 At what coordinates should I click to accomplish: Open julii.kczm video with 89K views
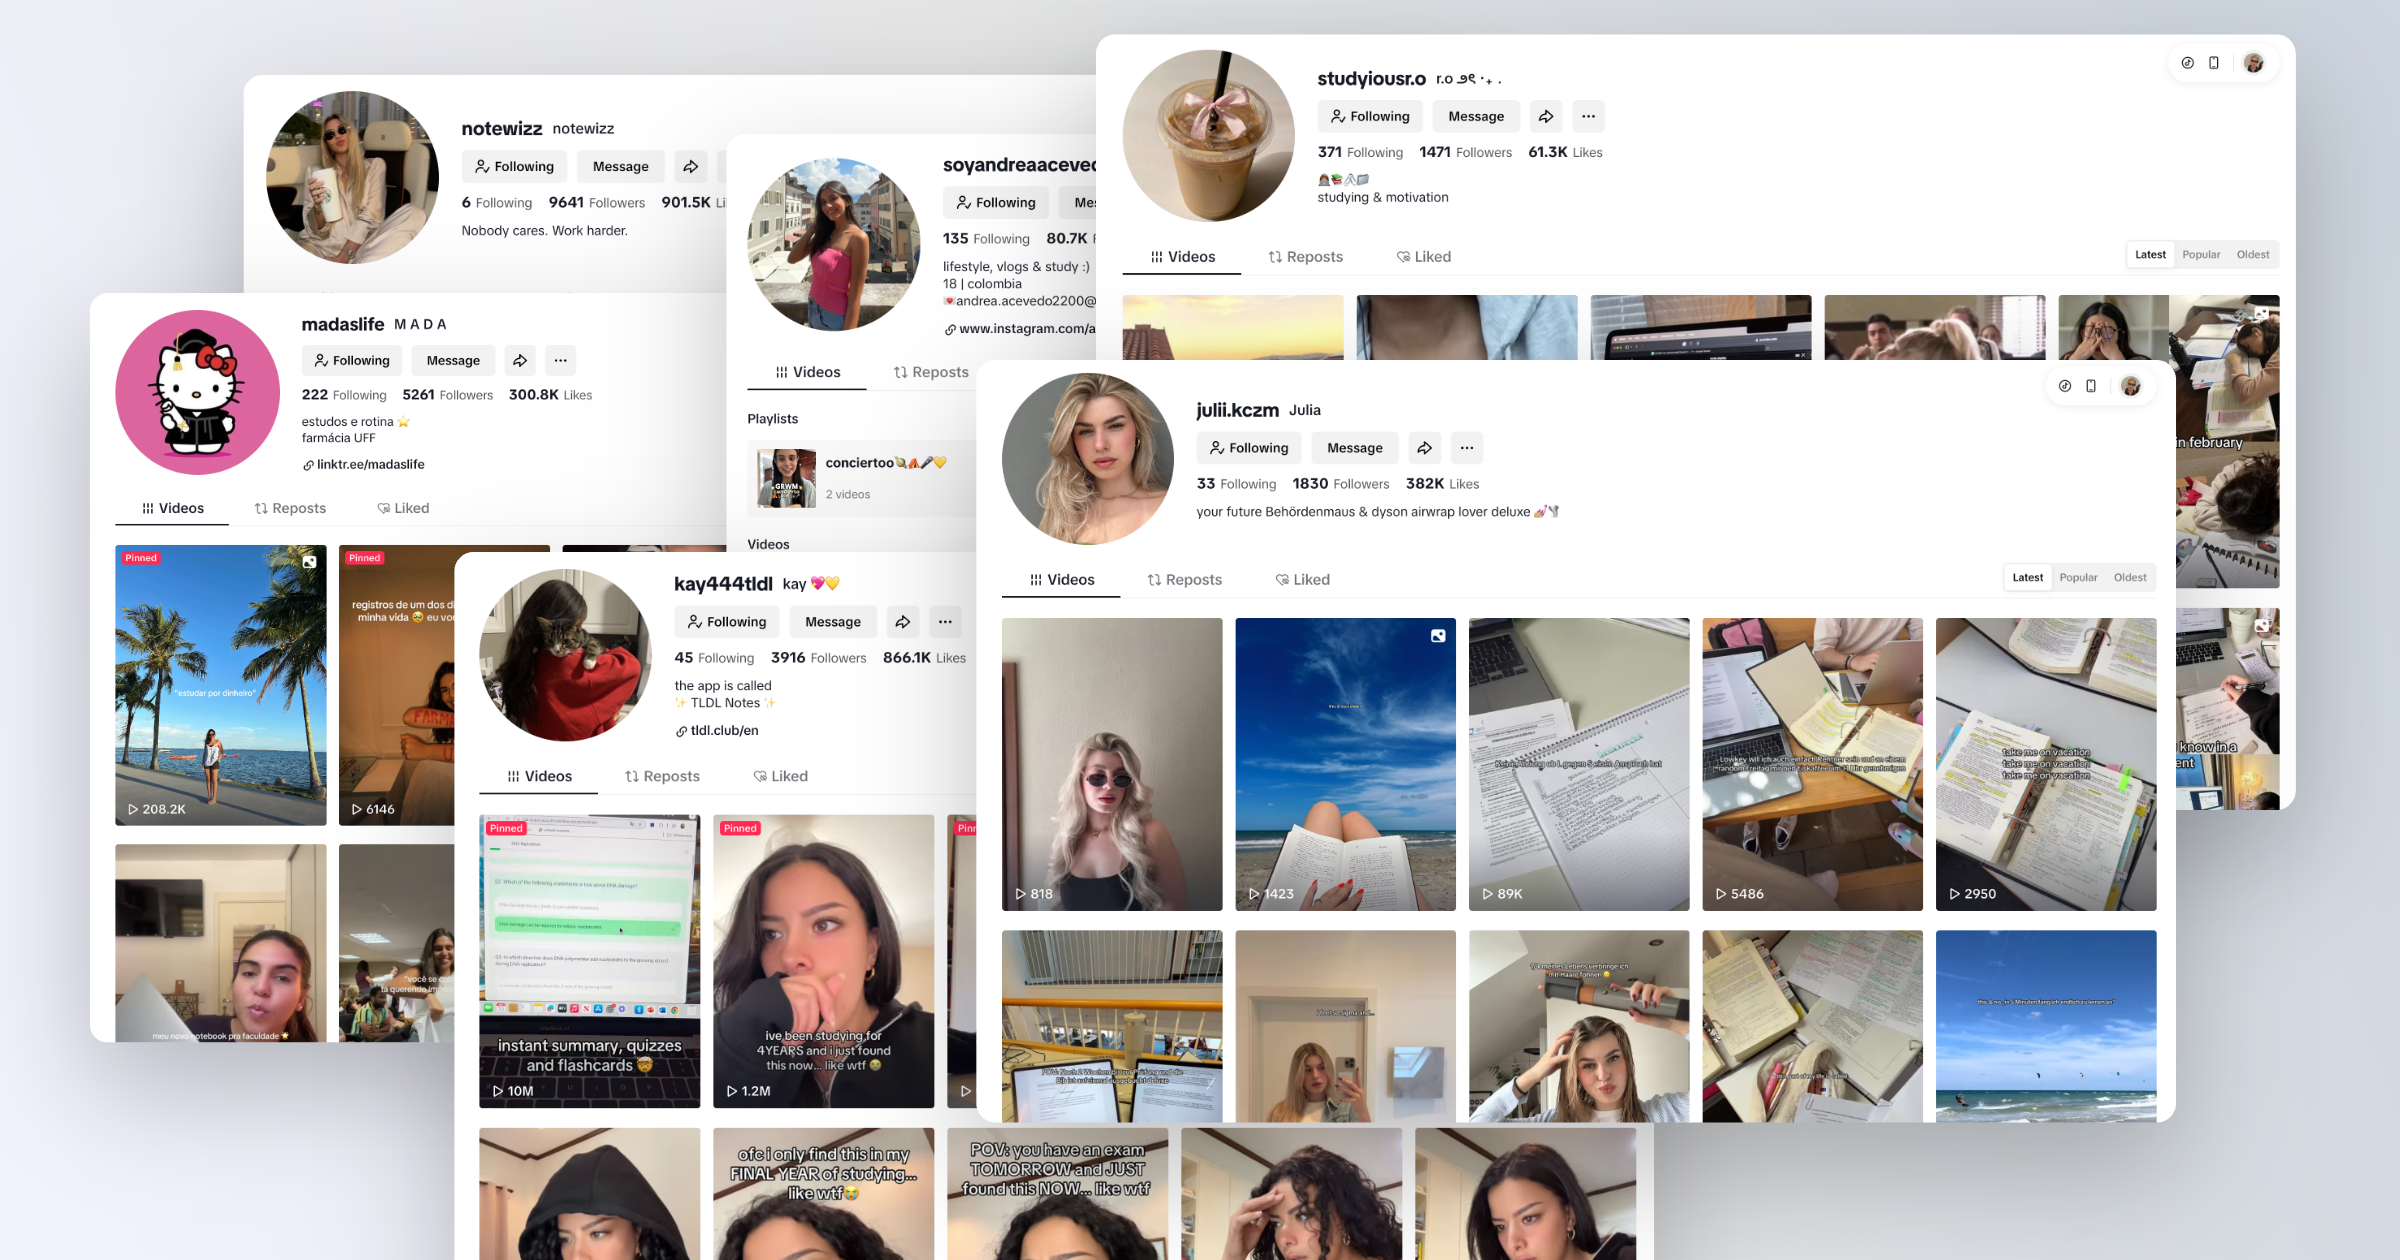[x=1578, y=764]
